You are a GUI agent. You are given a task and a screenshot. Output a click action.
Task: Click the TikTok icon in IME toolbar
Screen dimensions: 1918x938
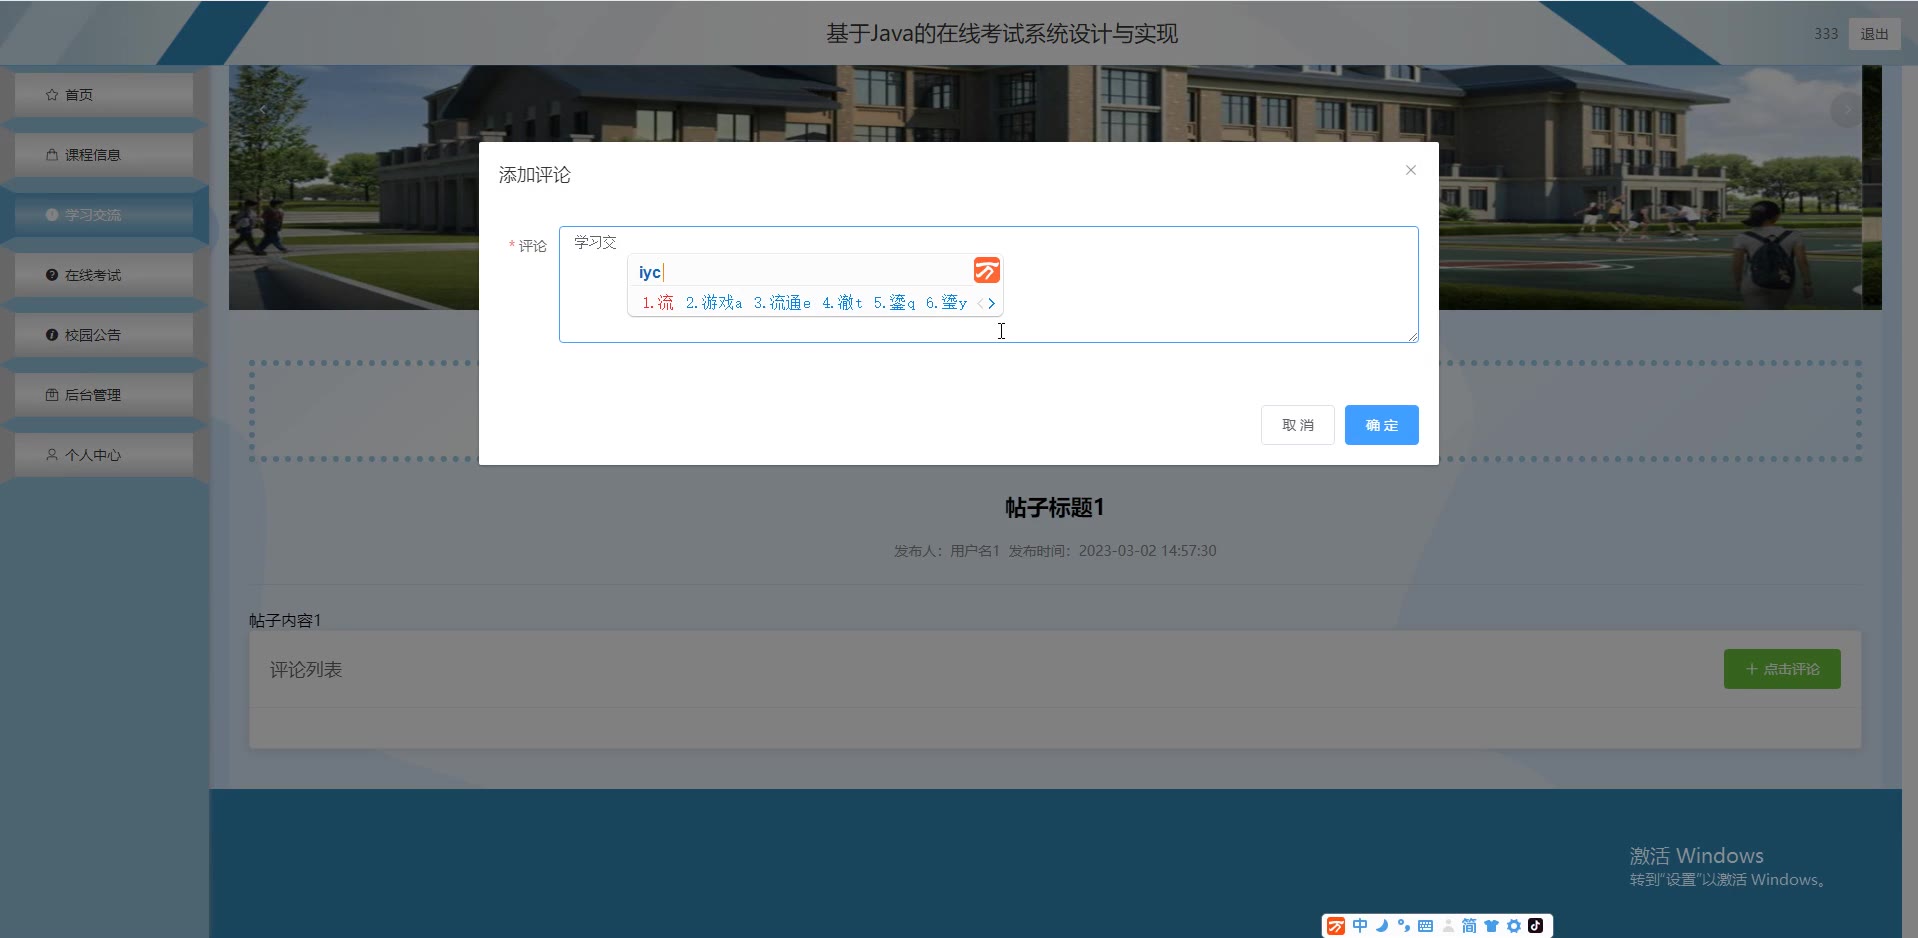point(1536,926)
